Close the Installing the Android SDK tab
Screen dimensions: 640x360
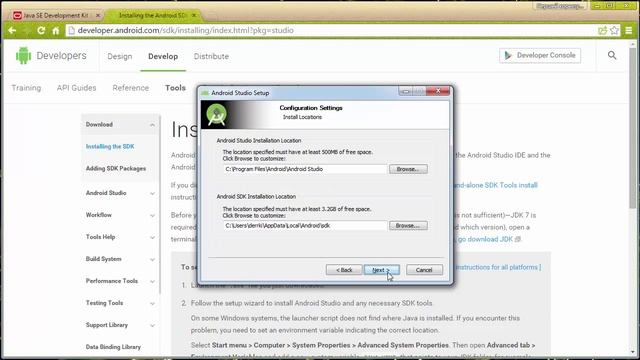click(194, 15)
